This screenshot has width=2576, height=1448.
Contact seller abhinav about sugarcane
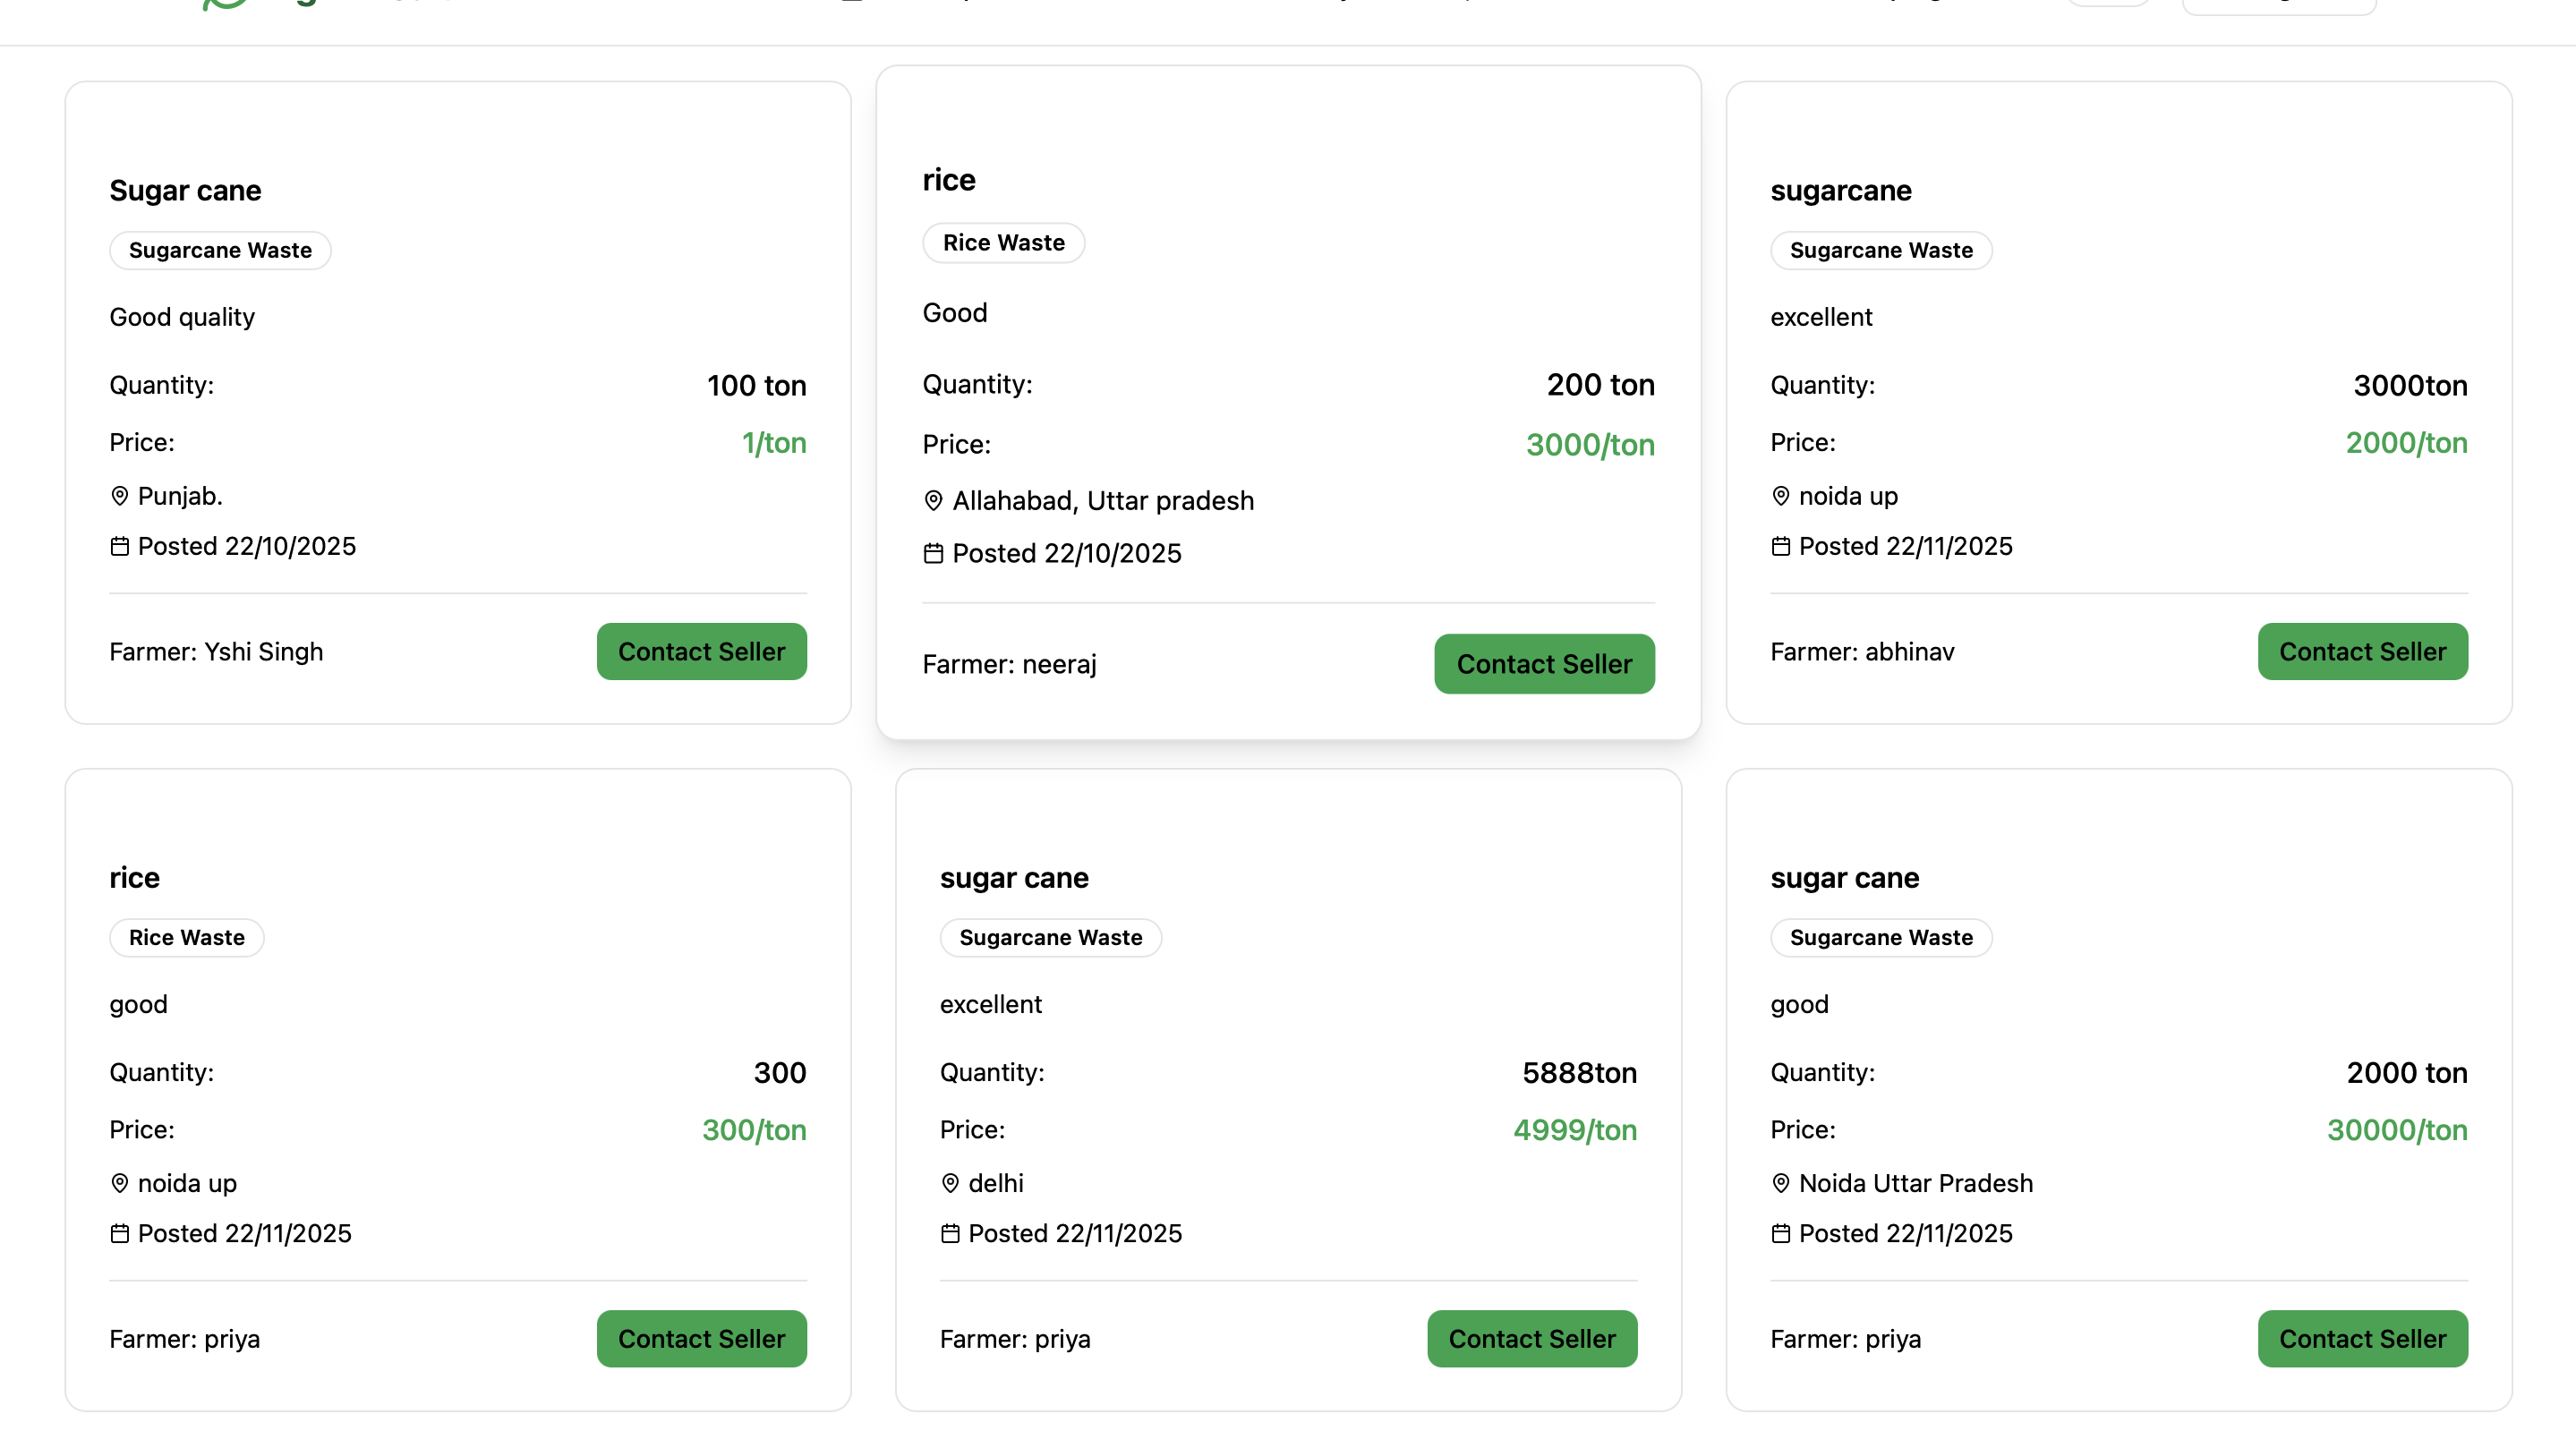coord(2362,652)
